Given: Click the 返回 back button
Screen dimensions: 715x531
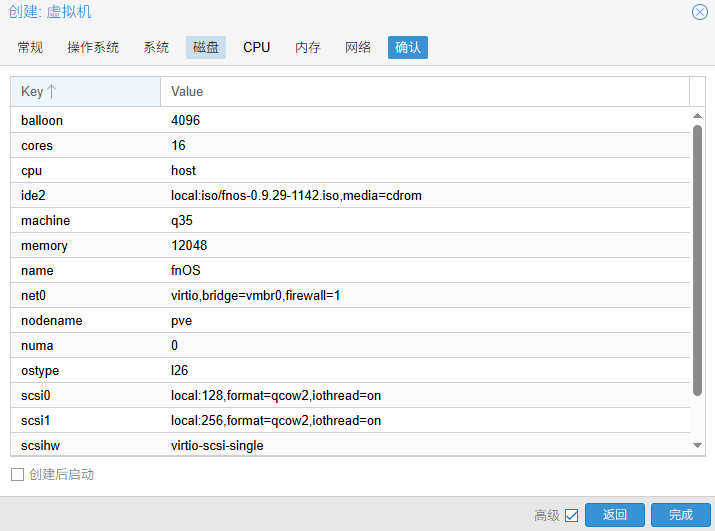Looking at the screenshot, I should pyautogui.click(x=615, y=515).
